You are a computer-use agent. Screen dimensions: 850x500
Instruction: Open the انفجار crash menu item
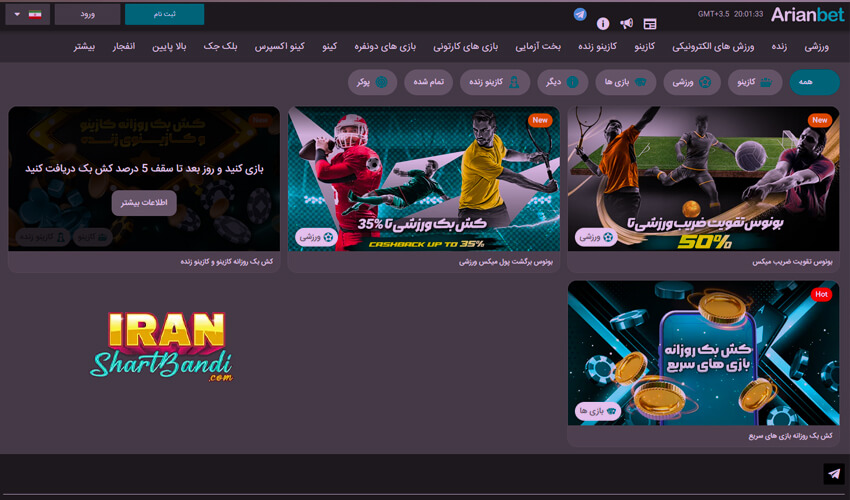pos(124,47)
